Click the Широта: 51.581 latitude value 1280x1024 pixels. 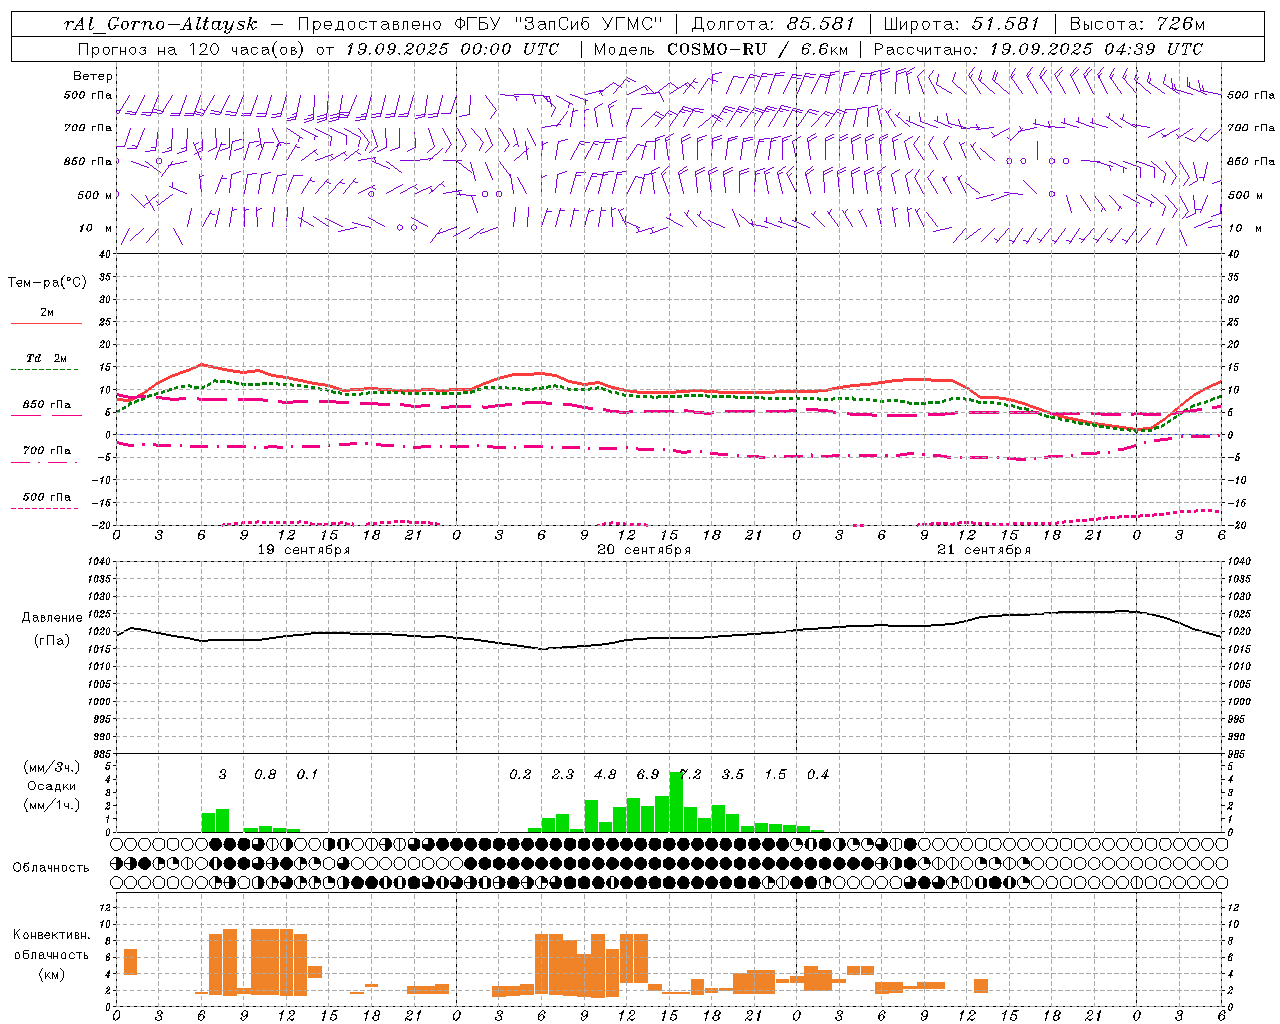pyautogui.click(x=962, y=24)
